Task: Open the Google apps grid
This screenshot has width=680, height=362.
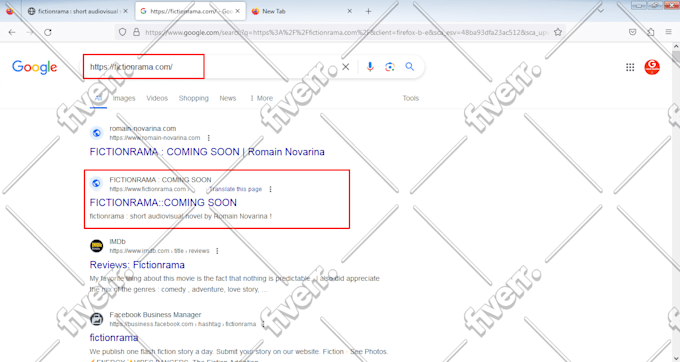Action: [630, 67]
